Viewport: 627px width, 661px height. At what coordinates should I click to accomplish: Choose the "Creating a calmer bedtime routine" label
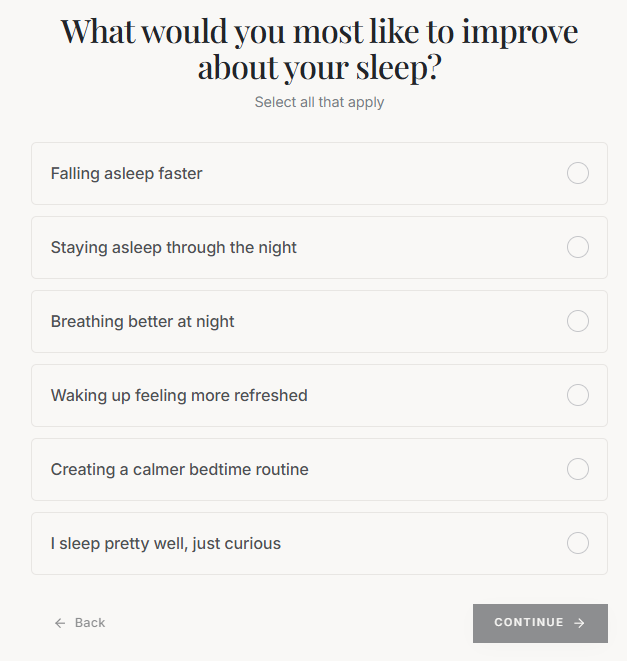(179, 470)
